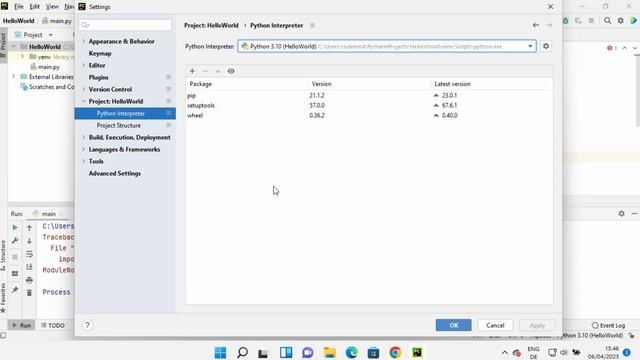The height and width of the screenshot is (360, 640).
Task: Click the print icon in Run panel
Action: pyautogui.click(x=29, y=280)
